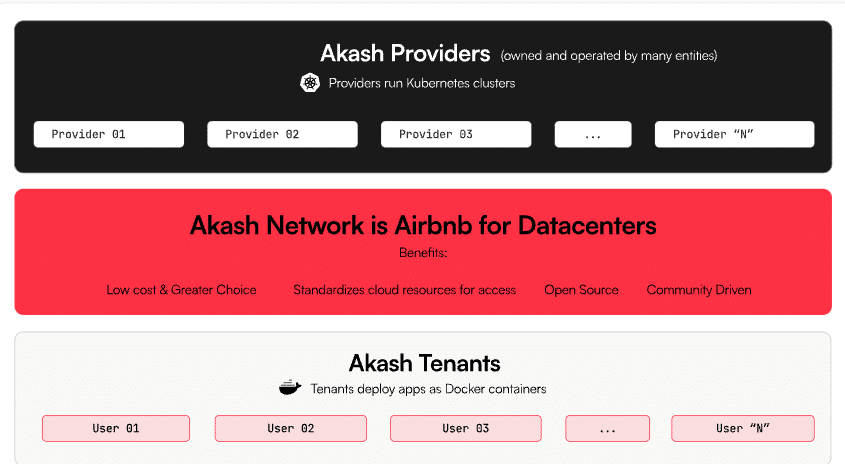
Task: Click the Docker whale icon
Action: pyautogui.click(x=290, y=387)
